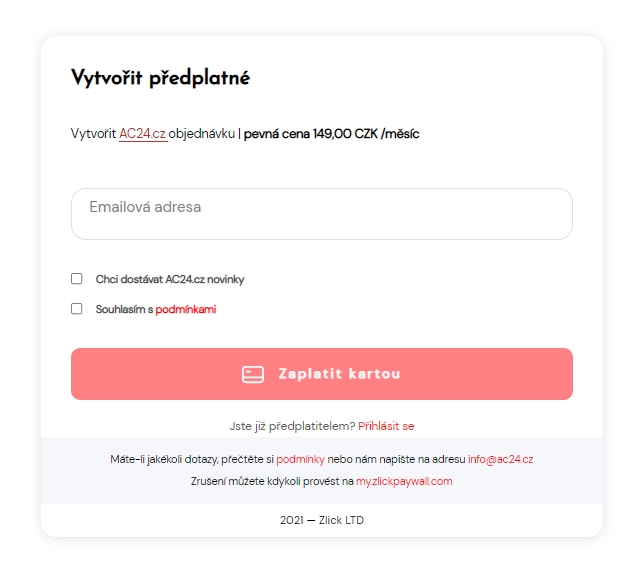Tick the terms agreement checkbox

(x=77, y=309)
